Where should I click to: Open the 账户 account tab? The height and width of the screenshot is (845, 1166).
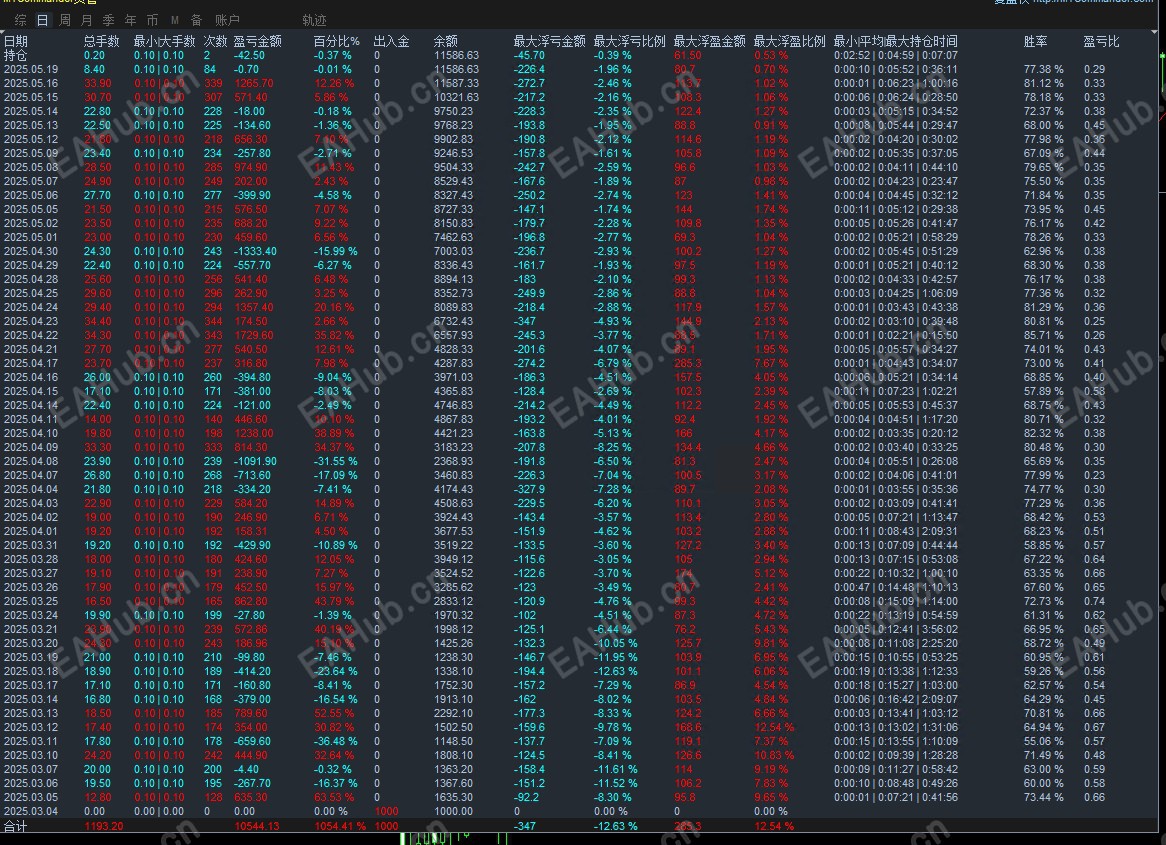pyautogui.click(x=228, y=20)
